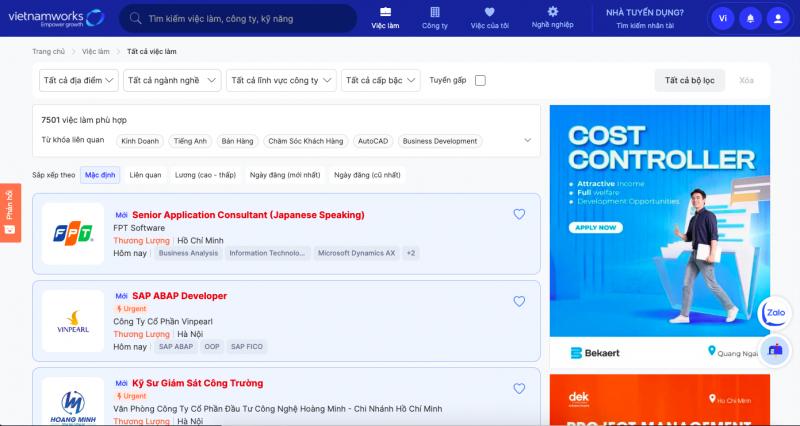The height and width of the screenshot is (426, 800).
Task: Click FPT Software company name
Action: pos(139,228)
